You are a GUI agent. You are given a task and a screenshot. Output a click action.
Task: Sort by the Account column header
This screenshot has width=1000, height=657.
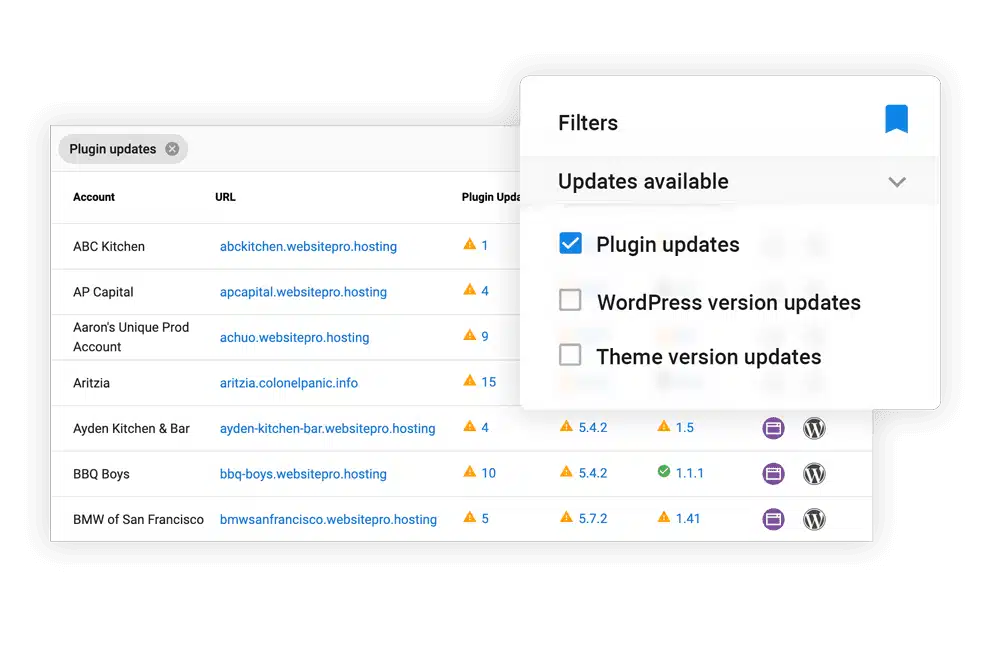pyautogui.click(x=94, y=197)
